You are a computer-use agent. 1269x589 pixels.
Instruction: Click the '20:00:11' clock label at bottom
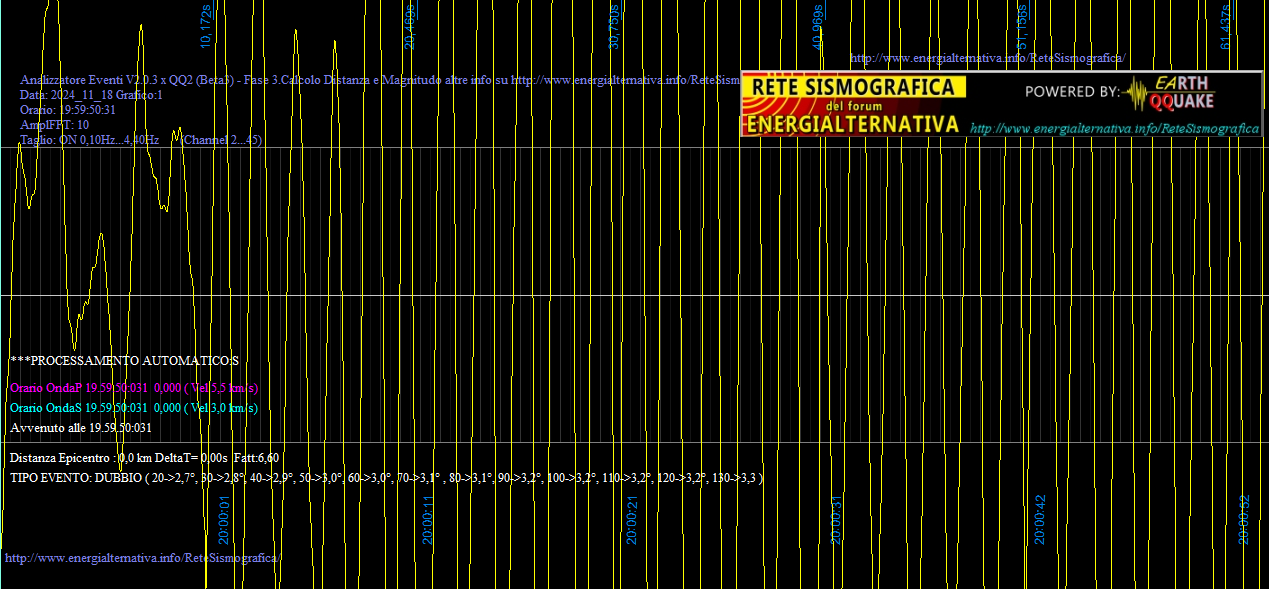click(x=428, y=520)
